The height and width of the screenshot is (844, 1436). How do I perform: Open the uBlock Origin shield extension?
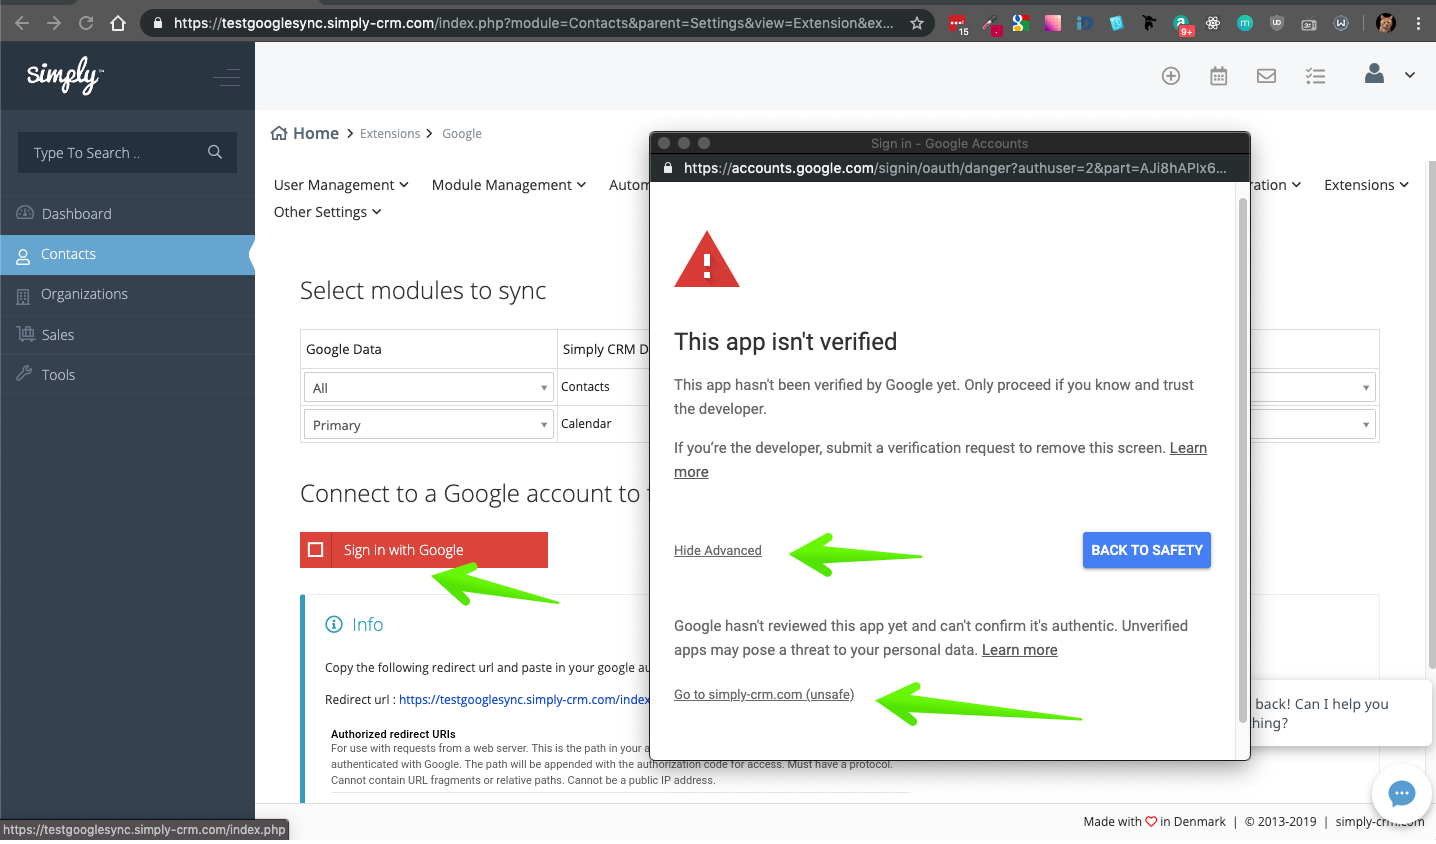[x=1277, y=23]
